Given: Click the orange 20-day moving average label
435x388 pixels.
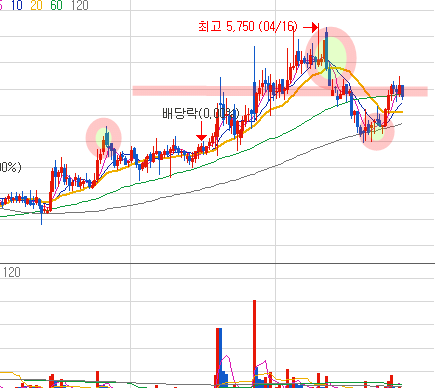Looking at the screenshot, I should click(36, 5).
